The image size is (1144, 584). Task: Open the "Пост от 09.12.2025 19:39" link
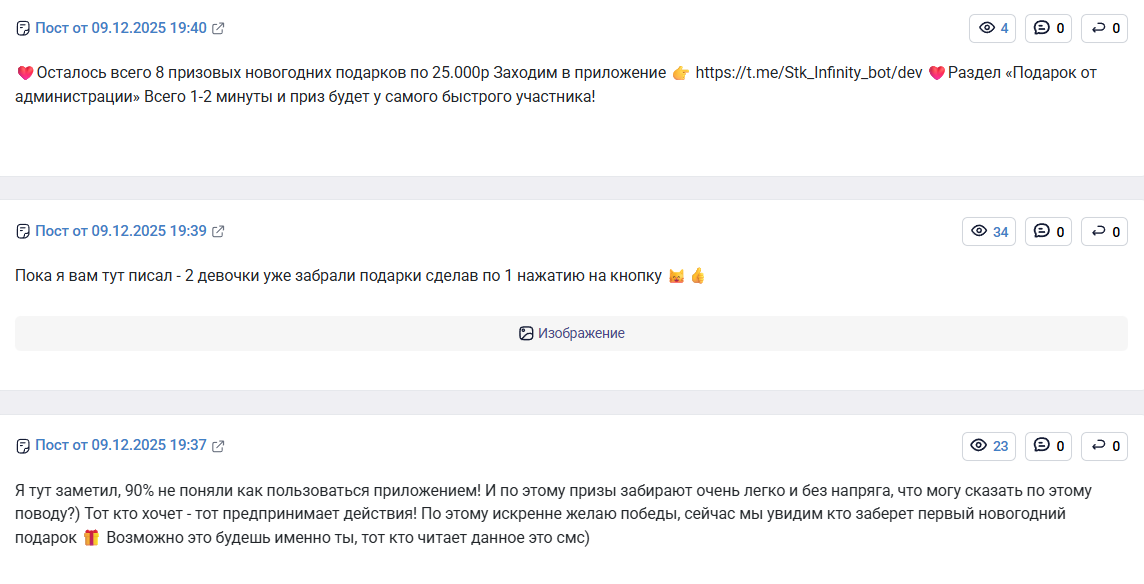121,231
